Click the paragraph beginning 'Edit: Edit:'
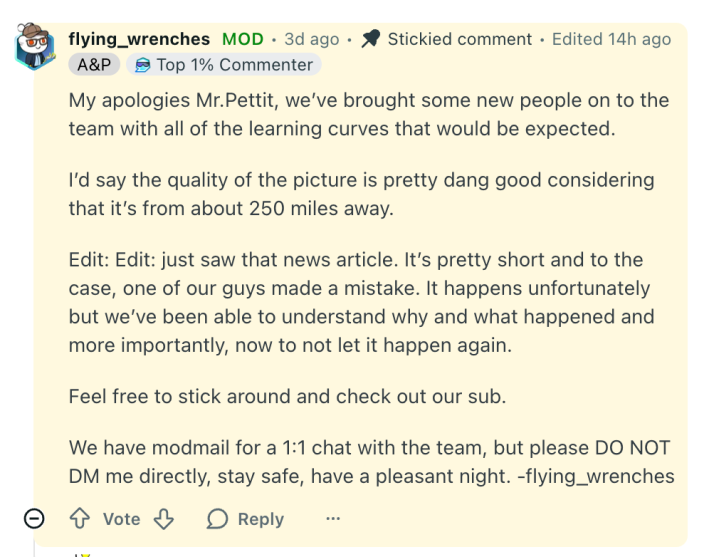 click(360, 303)
